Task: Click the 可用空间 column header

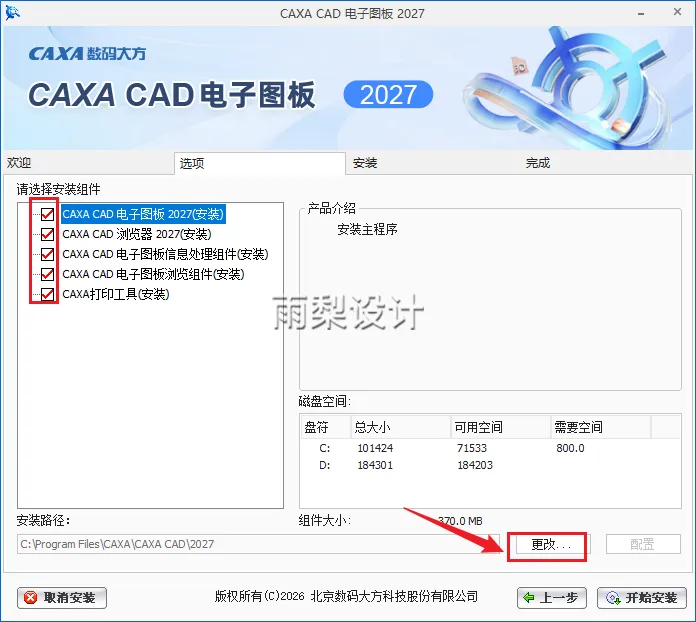Action: 501,427
